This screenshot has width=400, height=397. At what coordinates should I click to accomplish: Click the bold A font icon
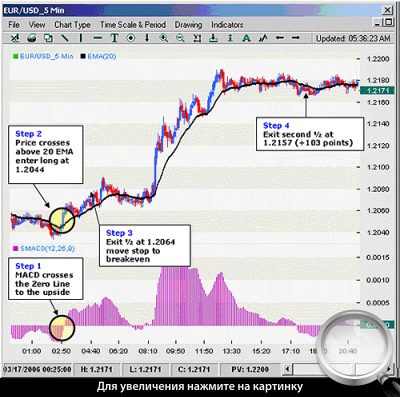[246, 38]
